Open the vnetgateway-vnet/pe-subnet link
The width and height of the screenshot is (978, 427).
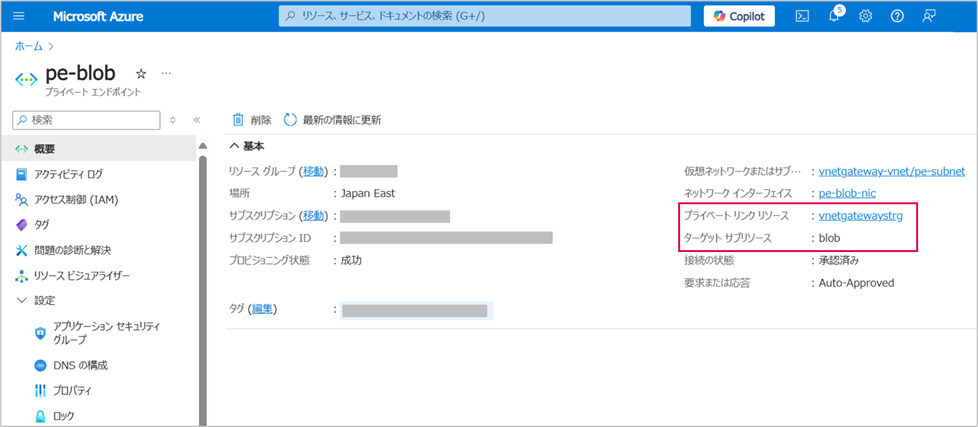pos(892,171)
